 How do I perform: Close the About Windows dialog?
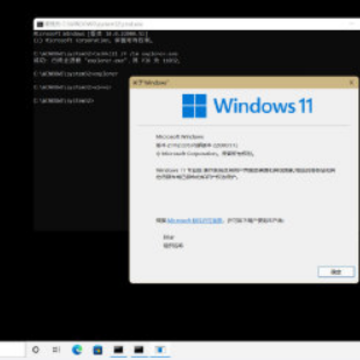351,83
